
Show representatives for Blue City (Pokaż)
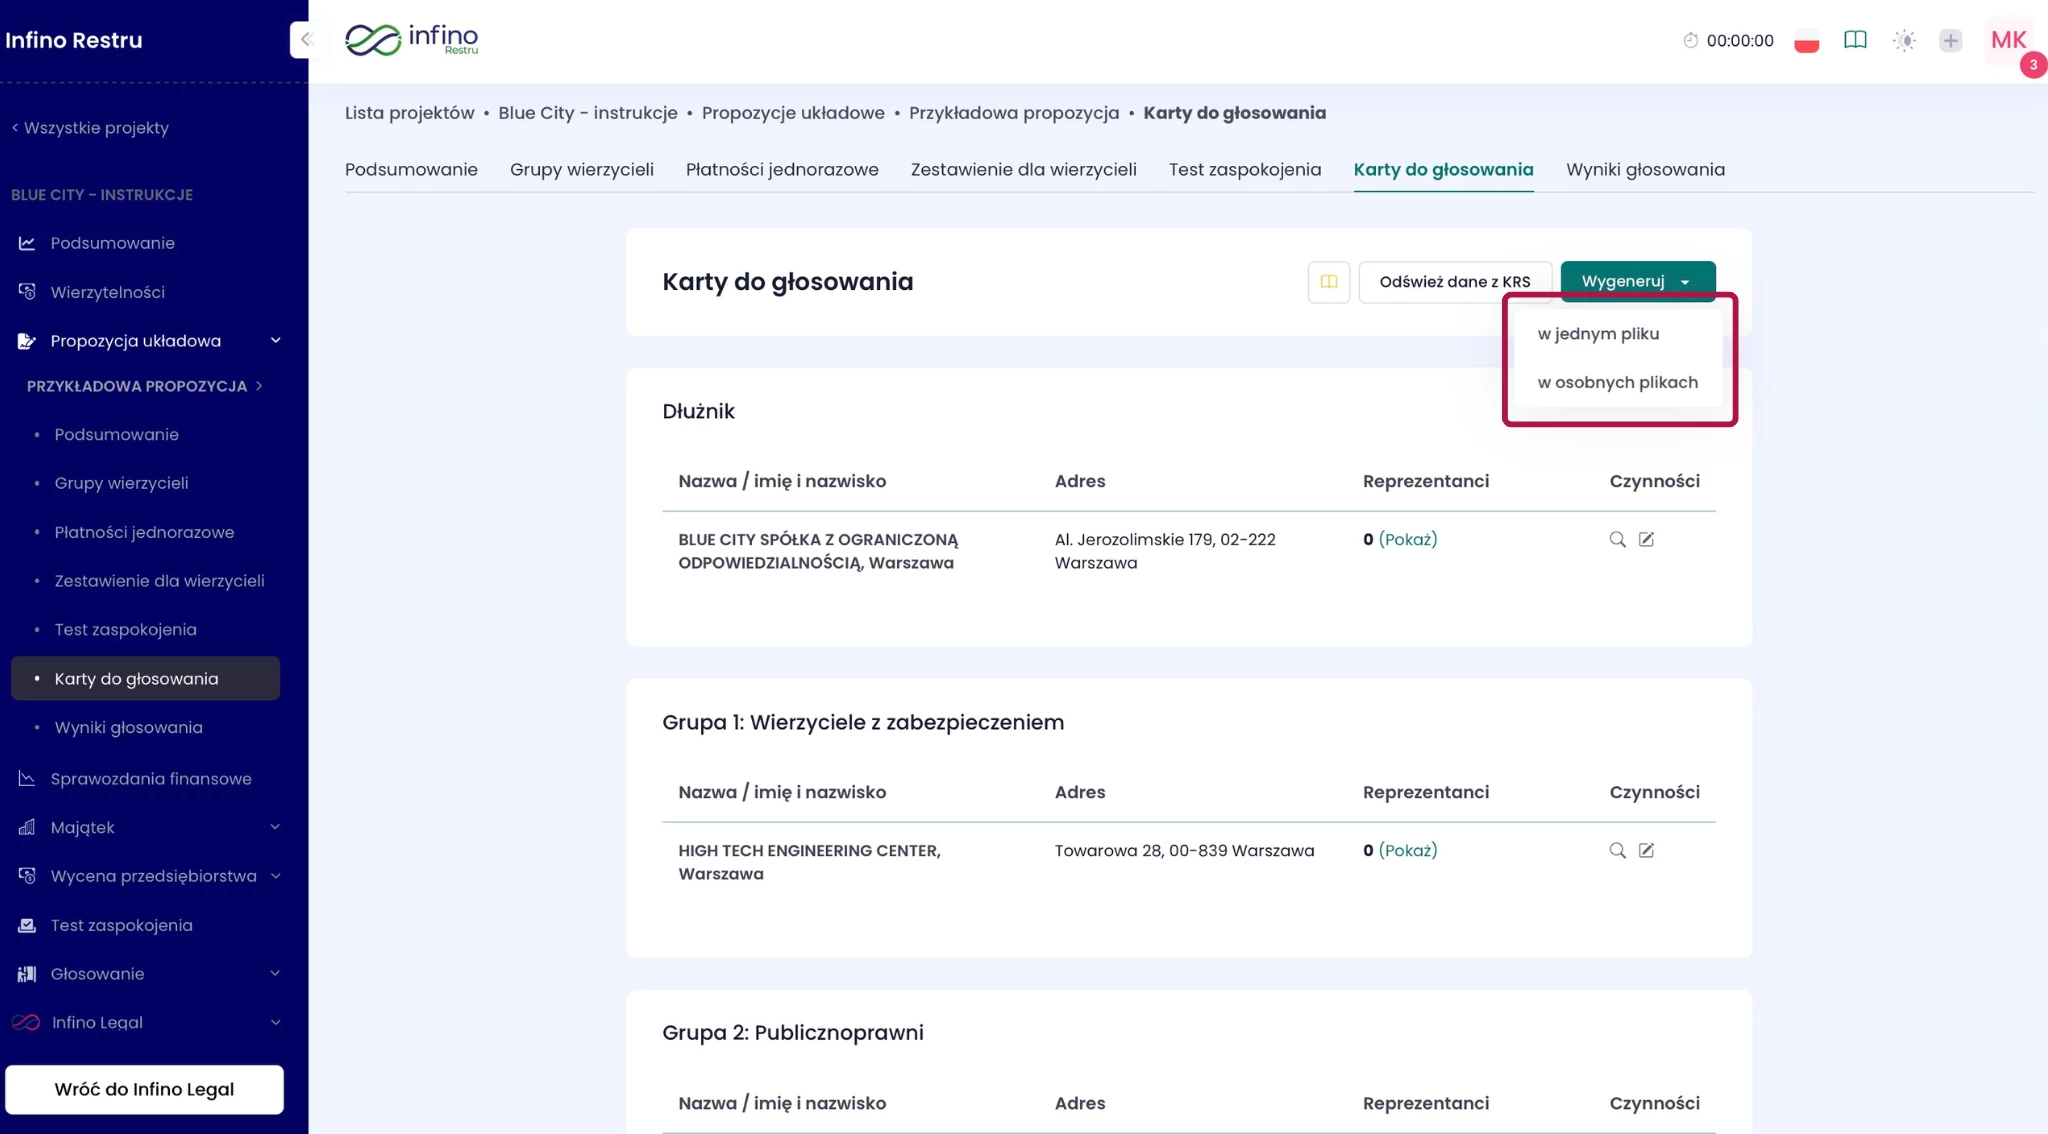[x=1408, y=540]
